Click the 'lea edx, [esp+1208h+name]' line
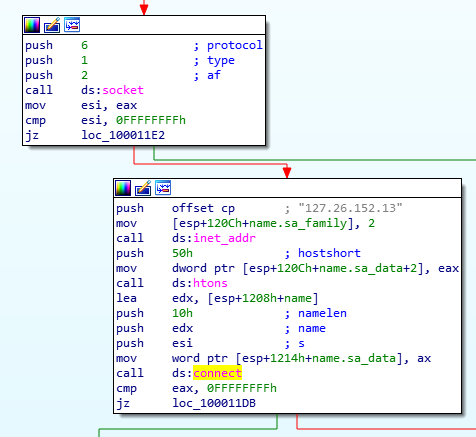Image resolution: width=476 pixels, height=437 pixels. pos(217,298)
